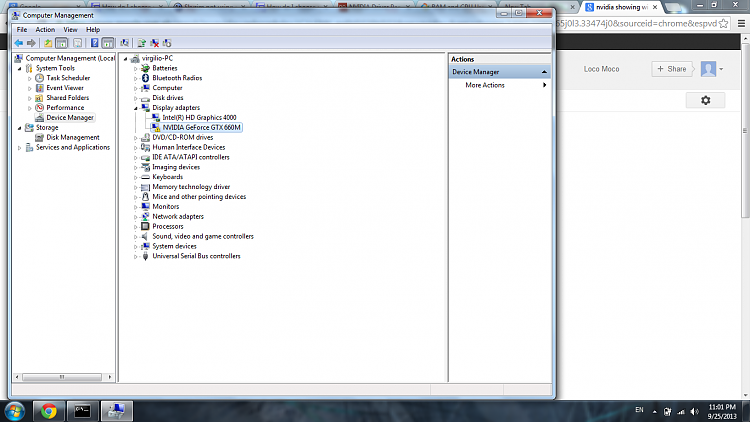Click the Computer category icon

145,88
